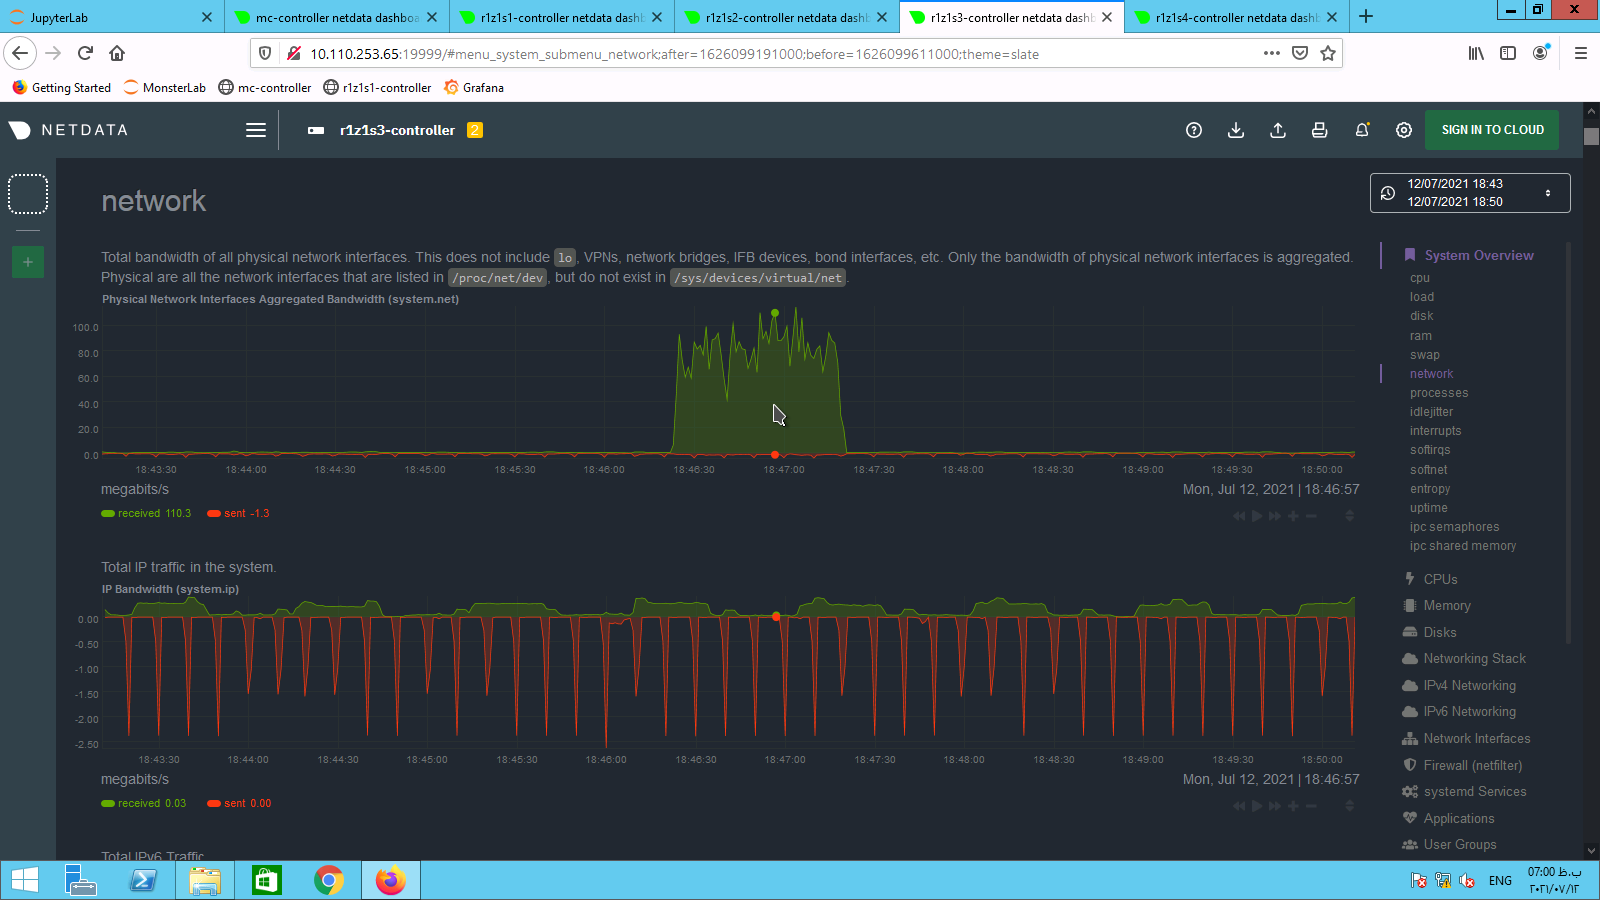Open Netdata settings gear icon

1404,130
